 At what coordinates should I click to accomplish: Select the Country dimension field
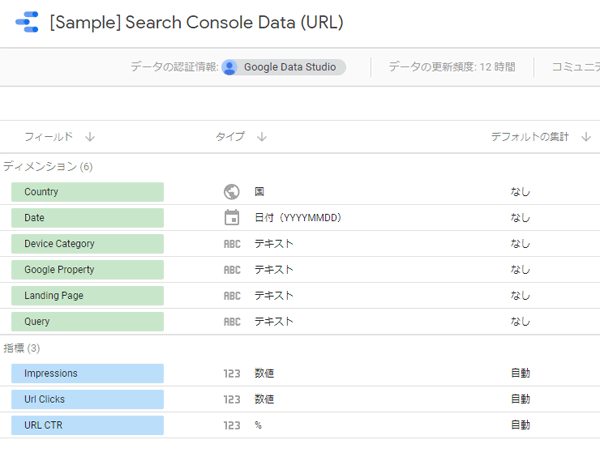click(88, 192)
